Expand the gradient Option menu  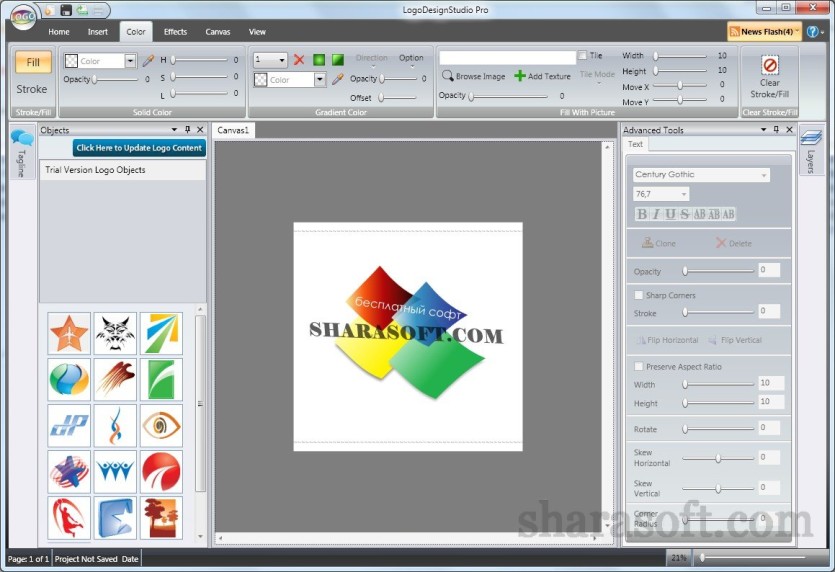(411, 61)
